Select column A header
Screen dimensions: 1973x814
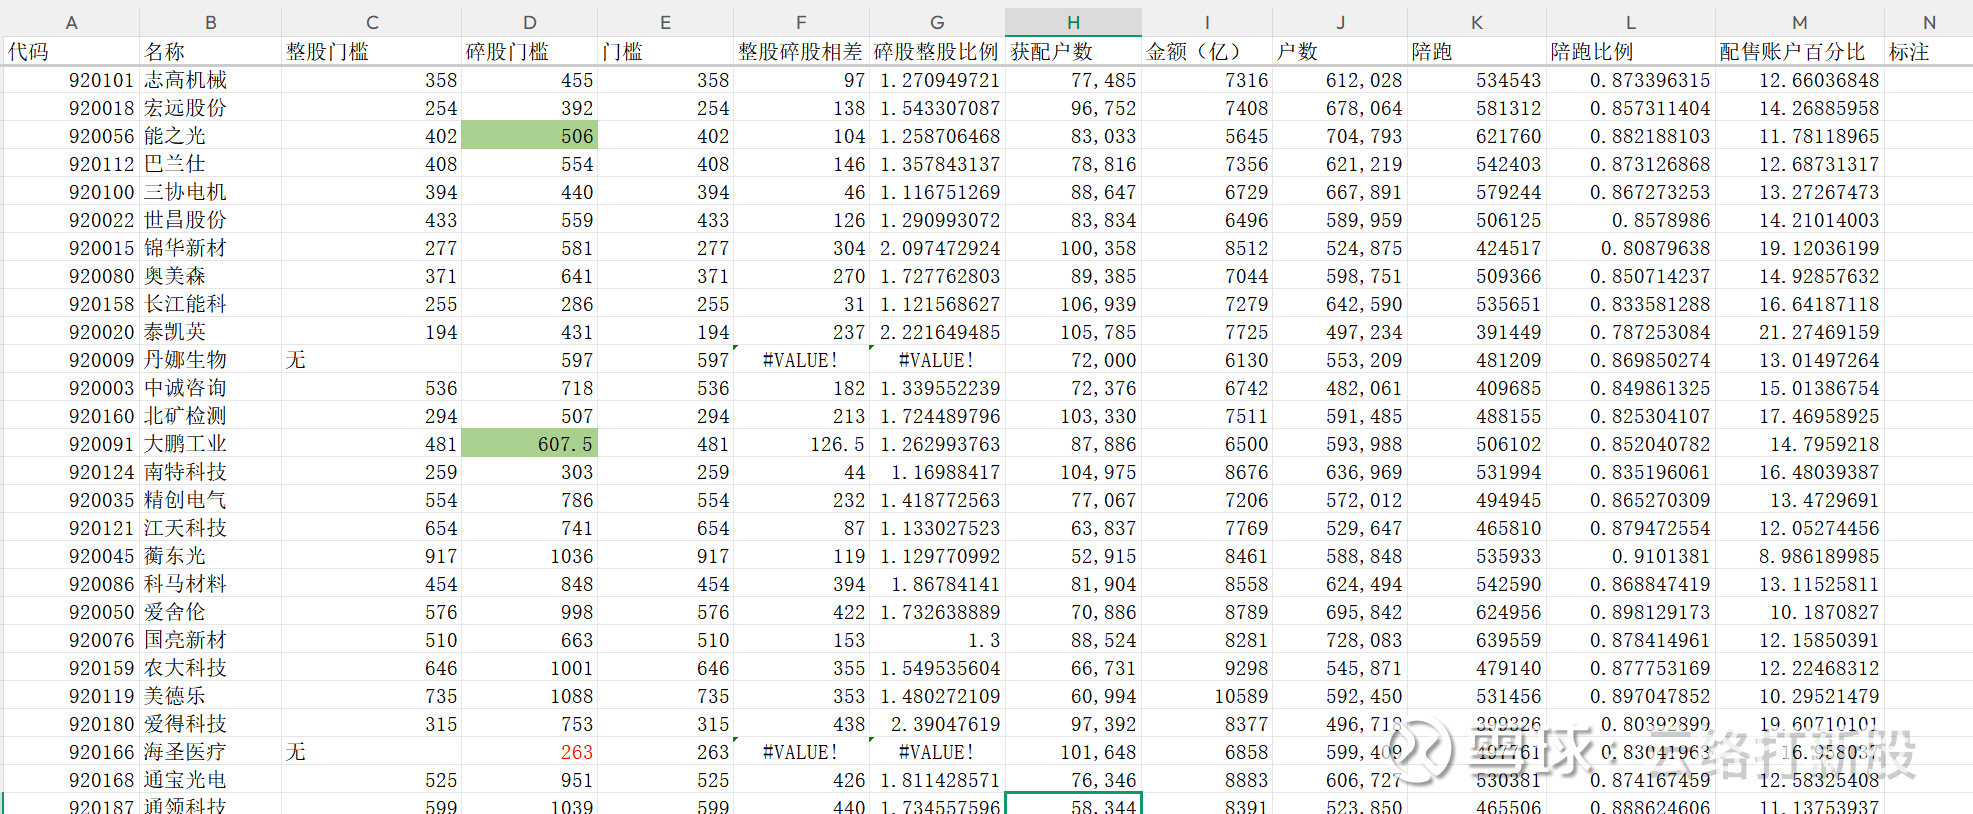(x=71, y=22)
